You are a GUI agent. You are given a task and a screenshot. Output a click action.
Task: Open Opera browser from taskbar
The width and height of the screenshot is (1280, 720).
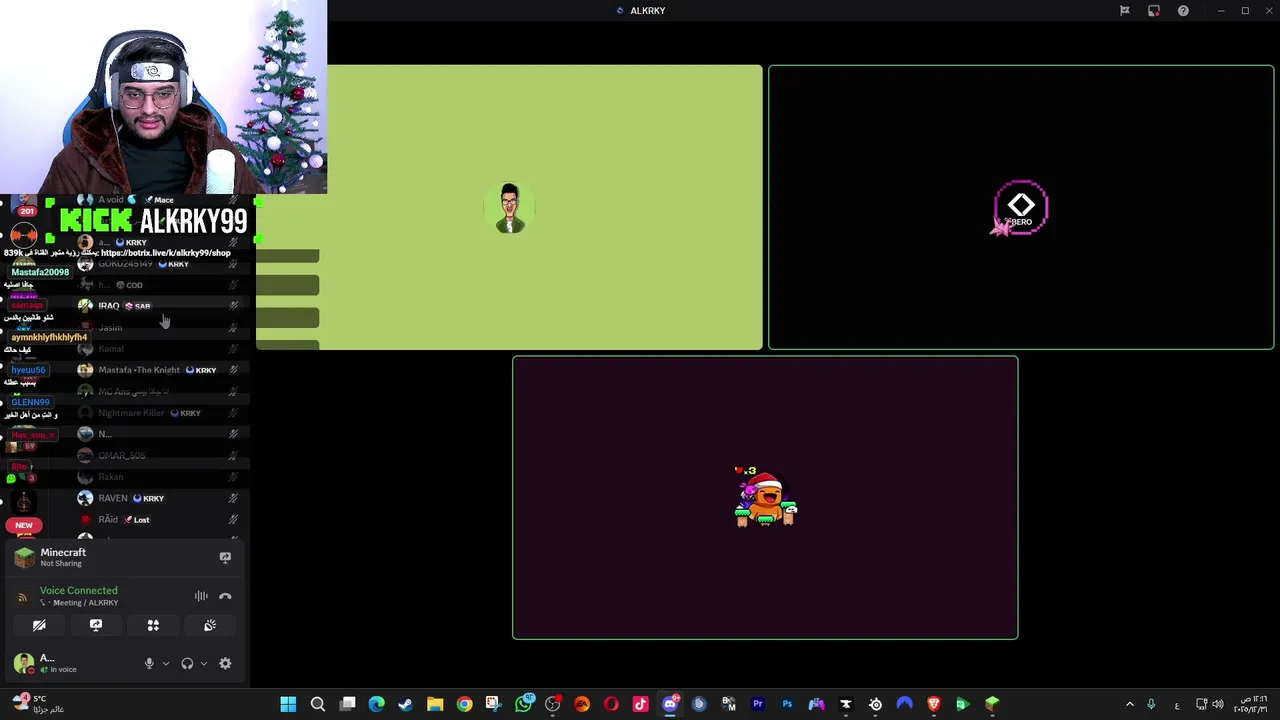pyautogui.click(x=611, y=704)
